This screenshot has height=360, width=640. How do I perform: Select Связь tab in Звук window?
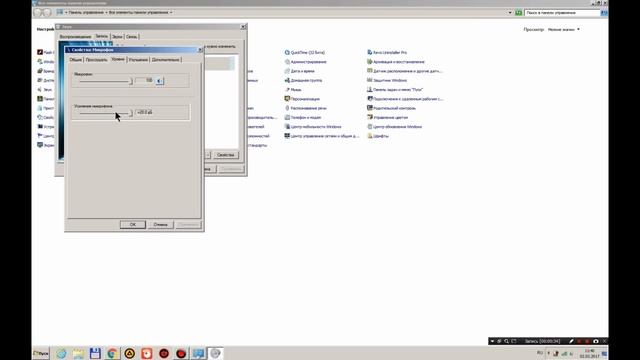[x=131, y=37]
